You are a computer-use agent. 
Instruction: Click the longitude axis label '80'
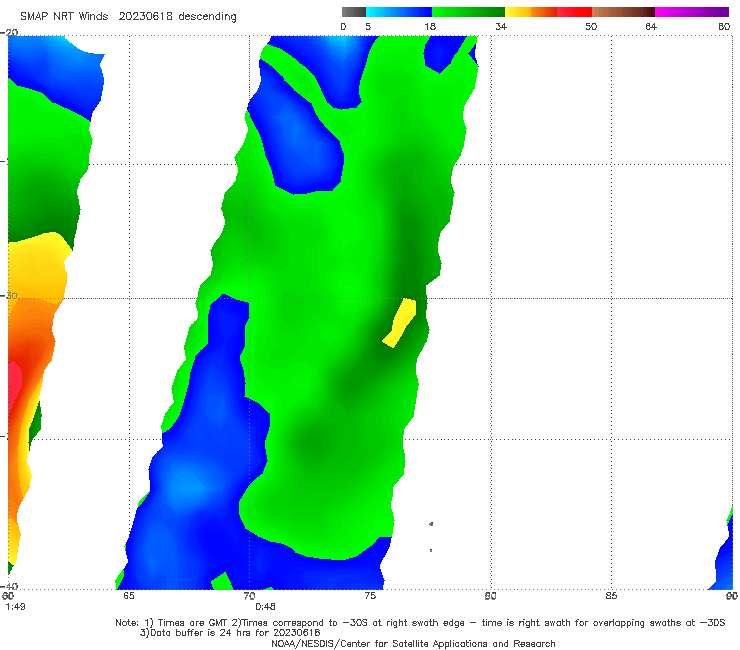tap(490, 596)
